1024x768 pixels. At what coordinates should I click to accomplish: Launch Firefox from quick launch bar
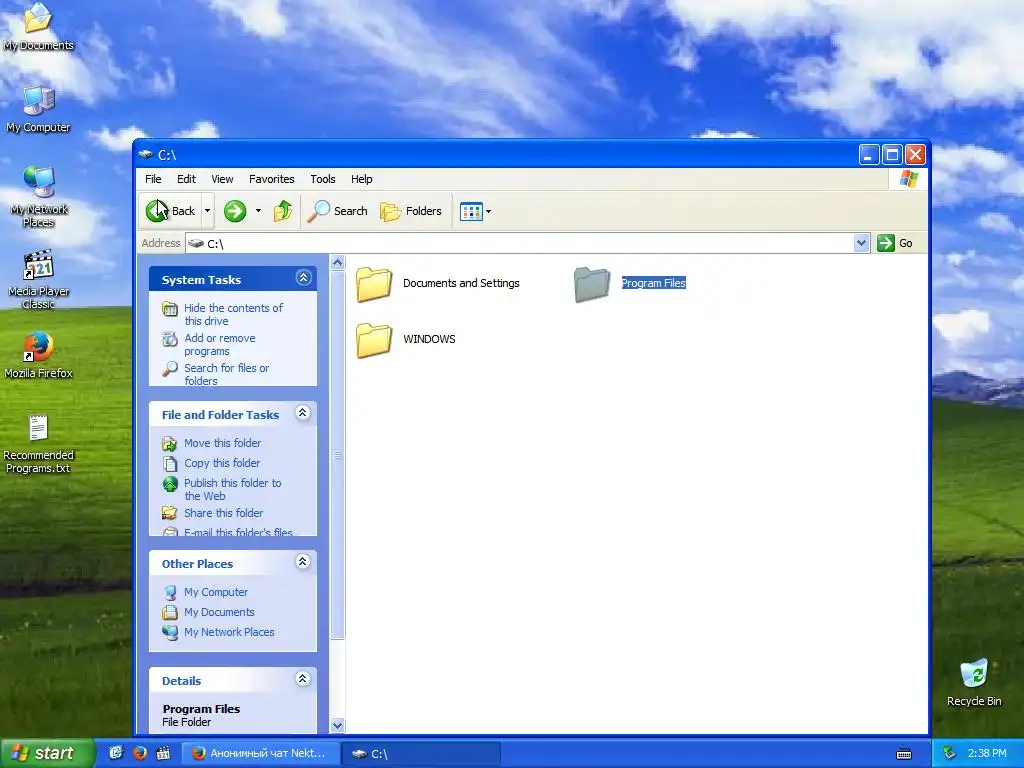click(140, 753)
